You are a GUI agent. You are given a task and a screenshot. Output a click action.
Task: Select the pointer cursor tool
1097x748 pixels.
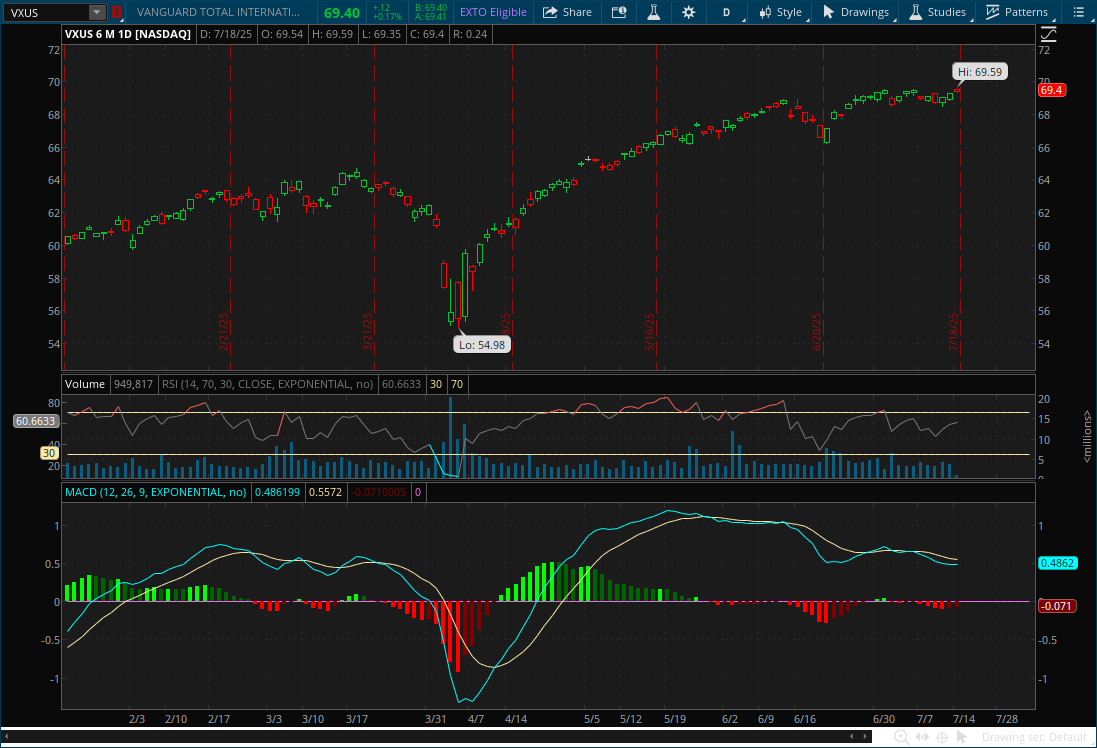pyautogui.click(x=961, y=737)
